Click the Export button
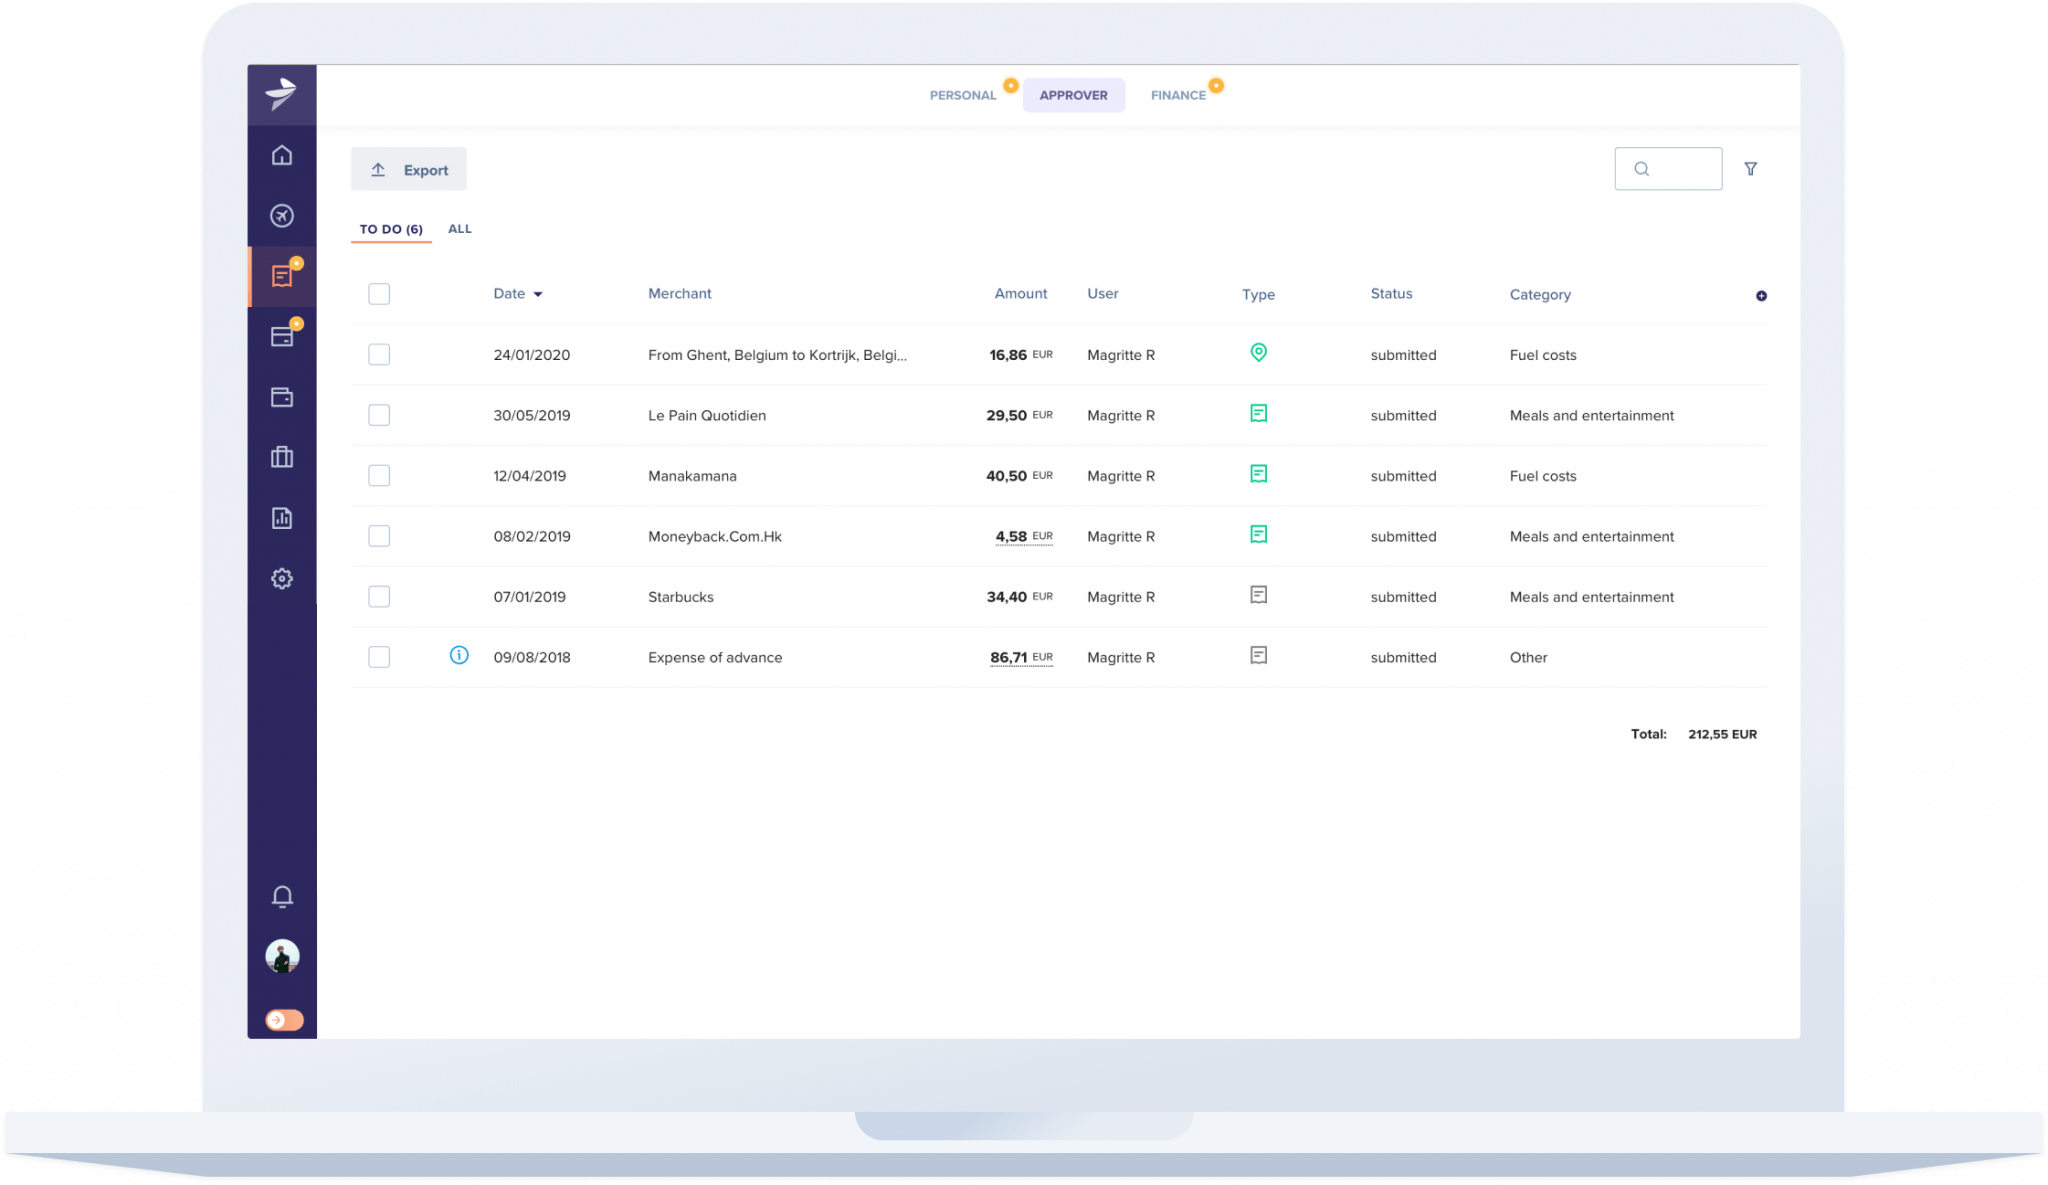This screenshot has height=1185, width=2048. (408, 168)
